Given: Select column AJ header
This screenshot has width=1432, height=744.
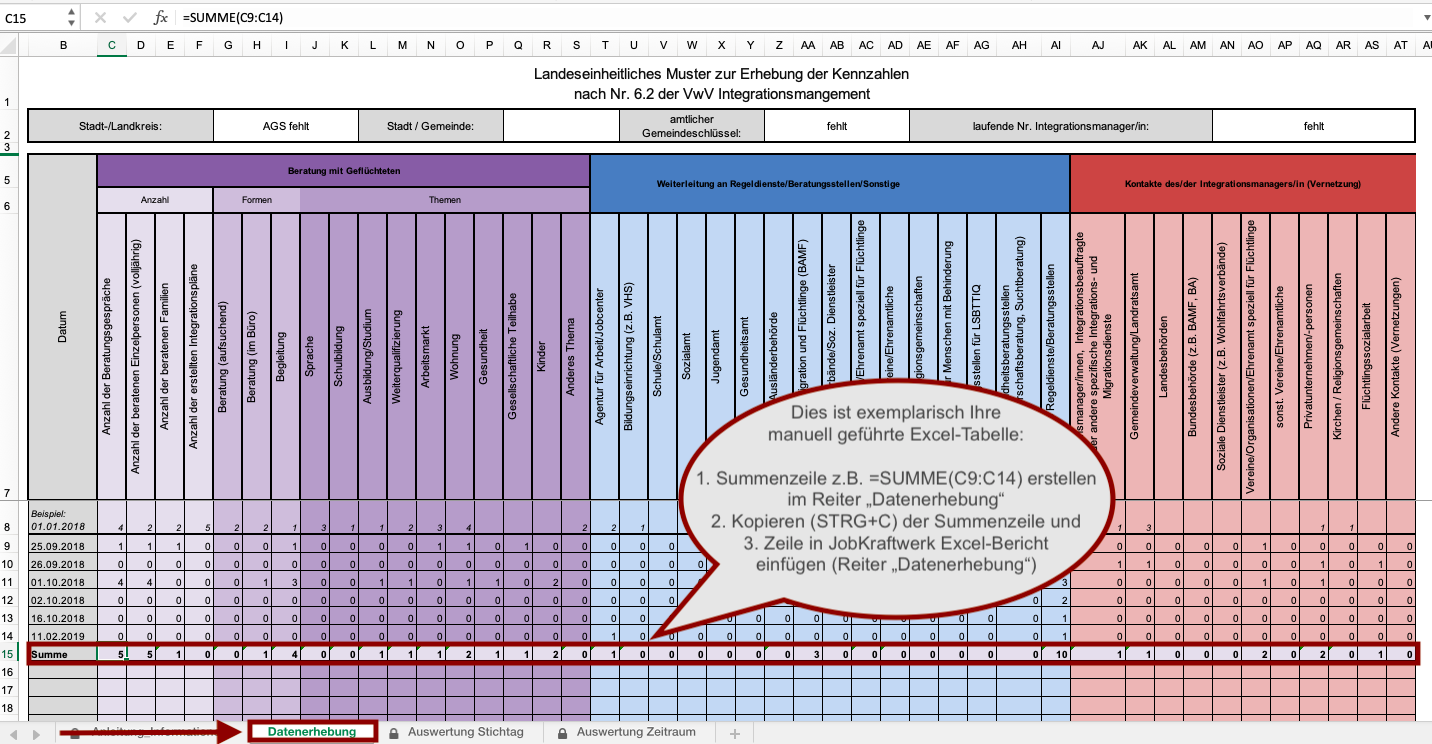Looking at the screenshot, I should pyautogui.click(x=1098, y=45).
